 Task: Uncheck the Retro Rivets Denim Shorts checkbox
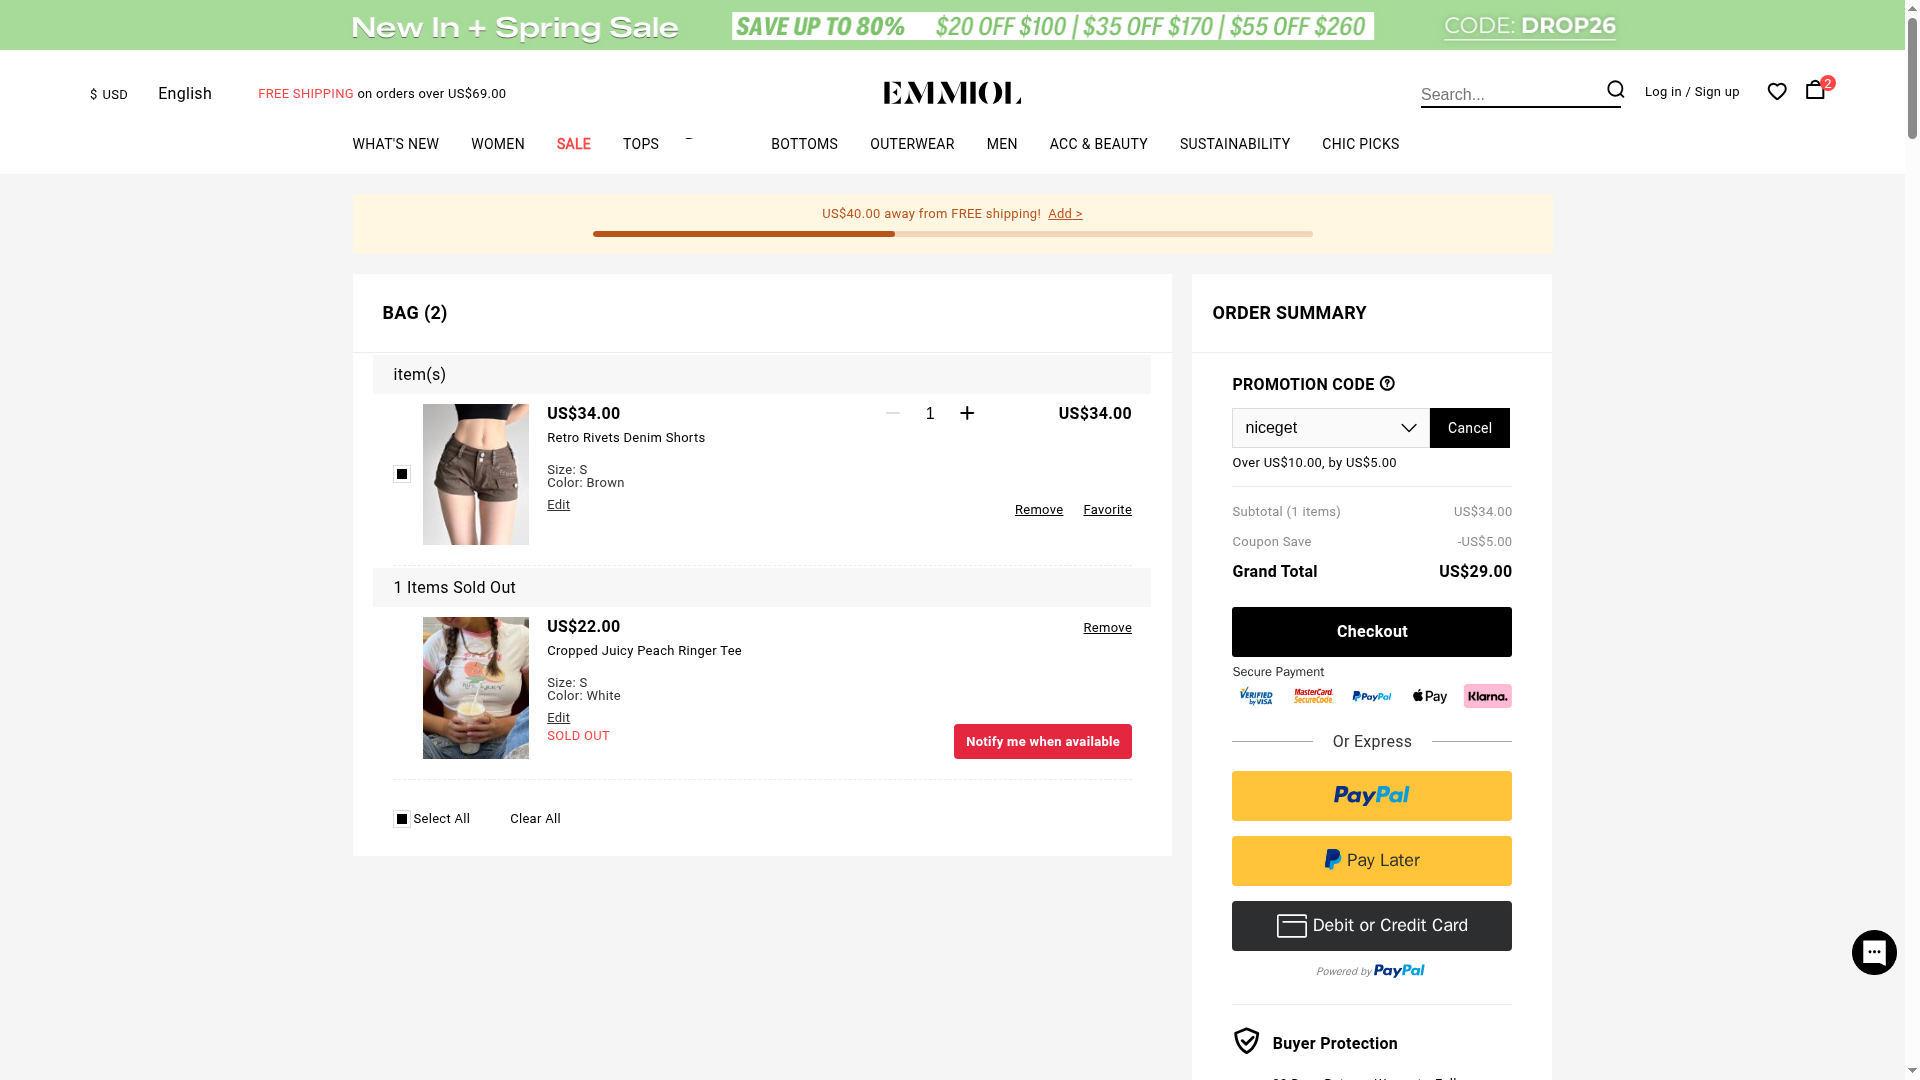(x=402, y=474)
